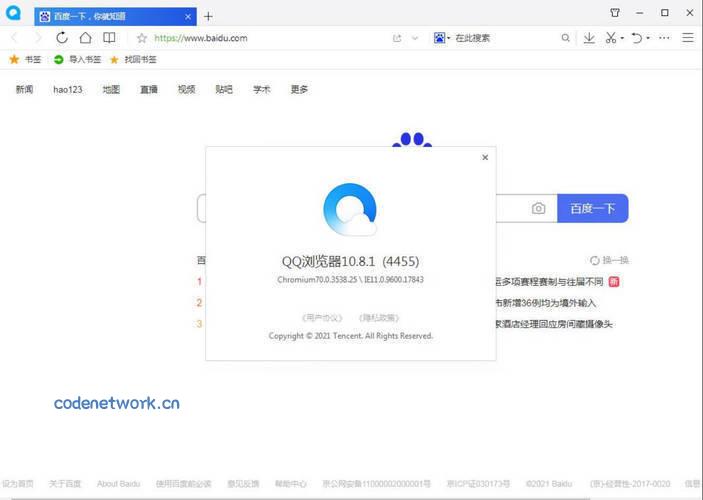Open hot item about 房间藏摄像头
Screen dimensions: 703x500
click(x=554, y=324)
